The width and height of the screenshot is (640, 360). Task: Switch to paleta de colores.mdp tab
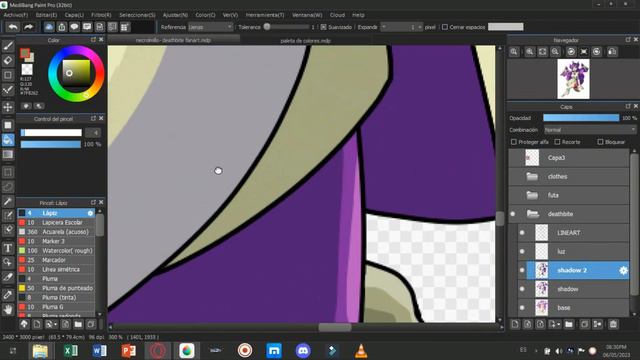tap(306, 41)
